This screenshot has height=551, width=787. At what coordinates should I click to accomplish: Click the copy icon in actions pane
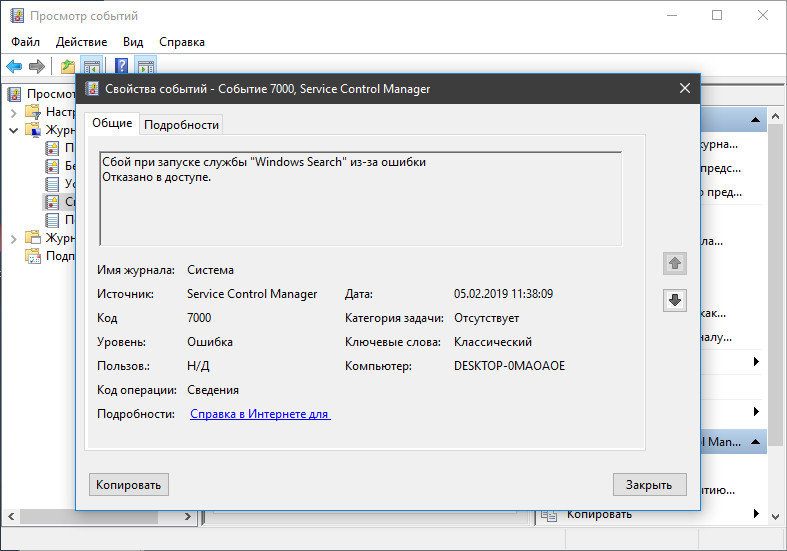click(x=549, y=514)
